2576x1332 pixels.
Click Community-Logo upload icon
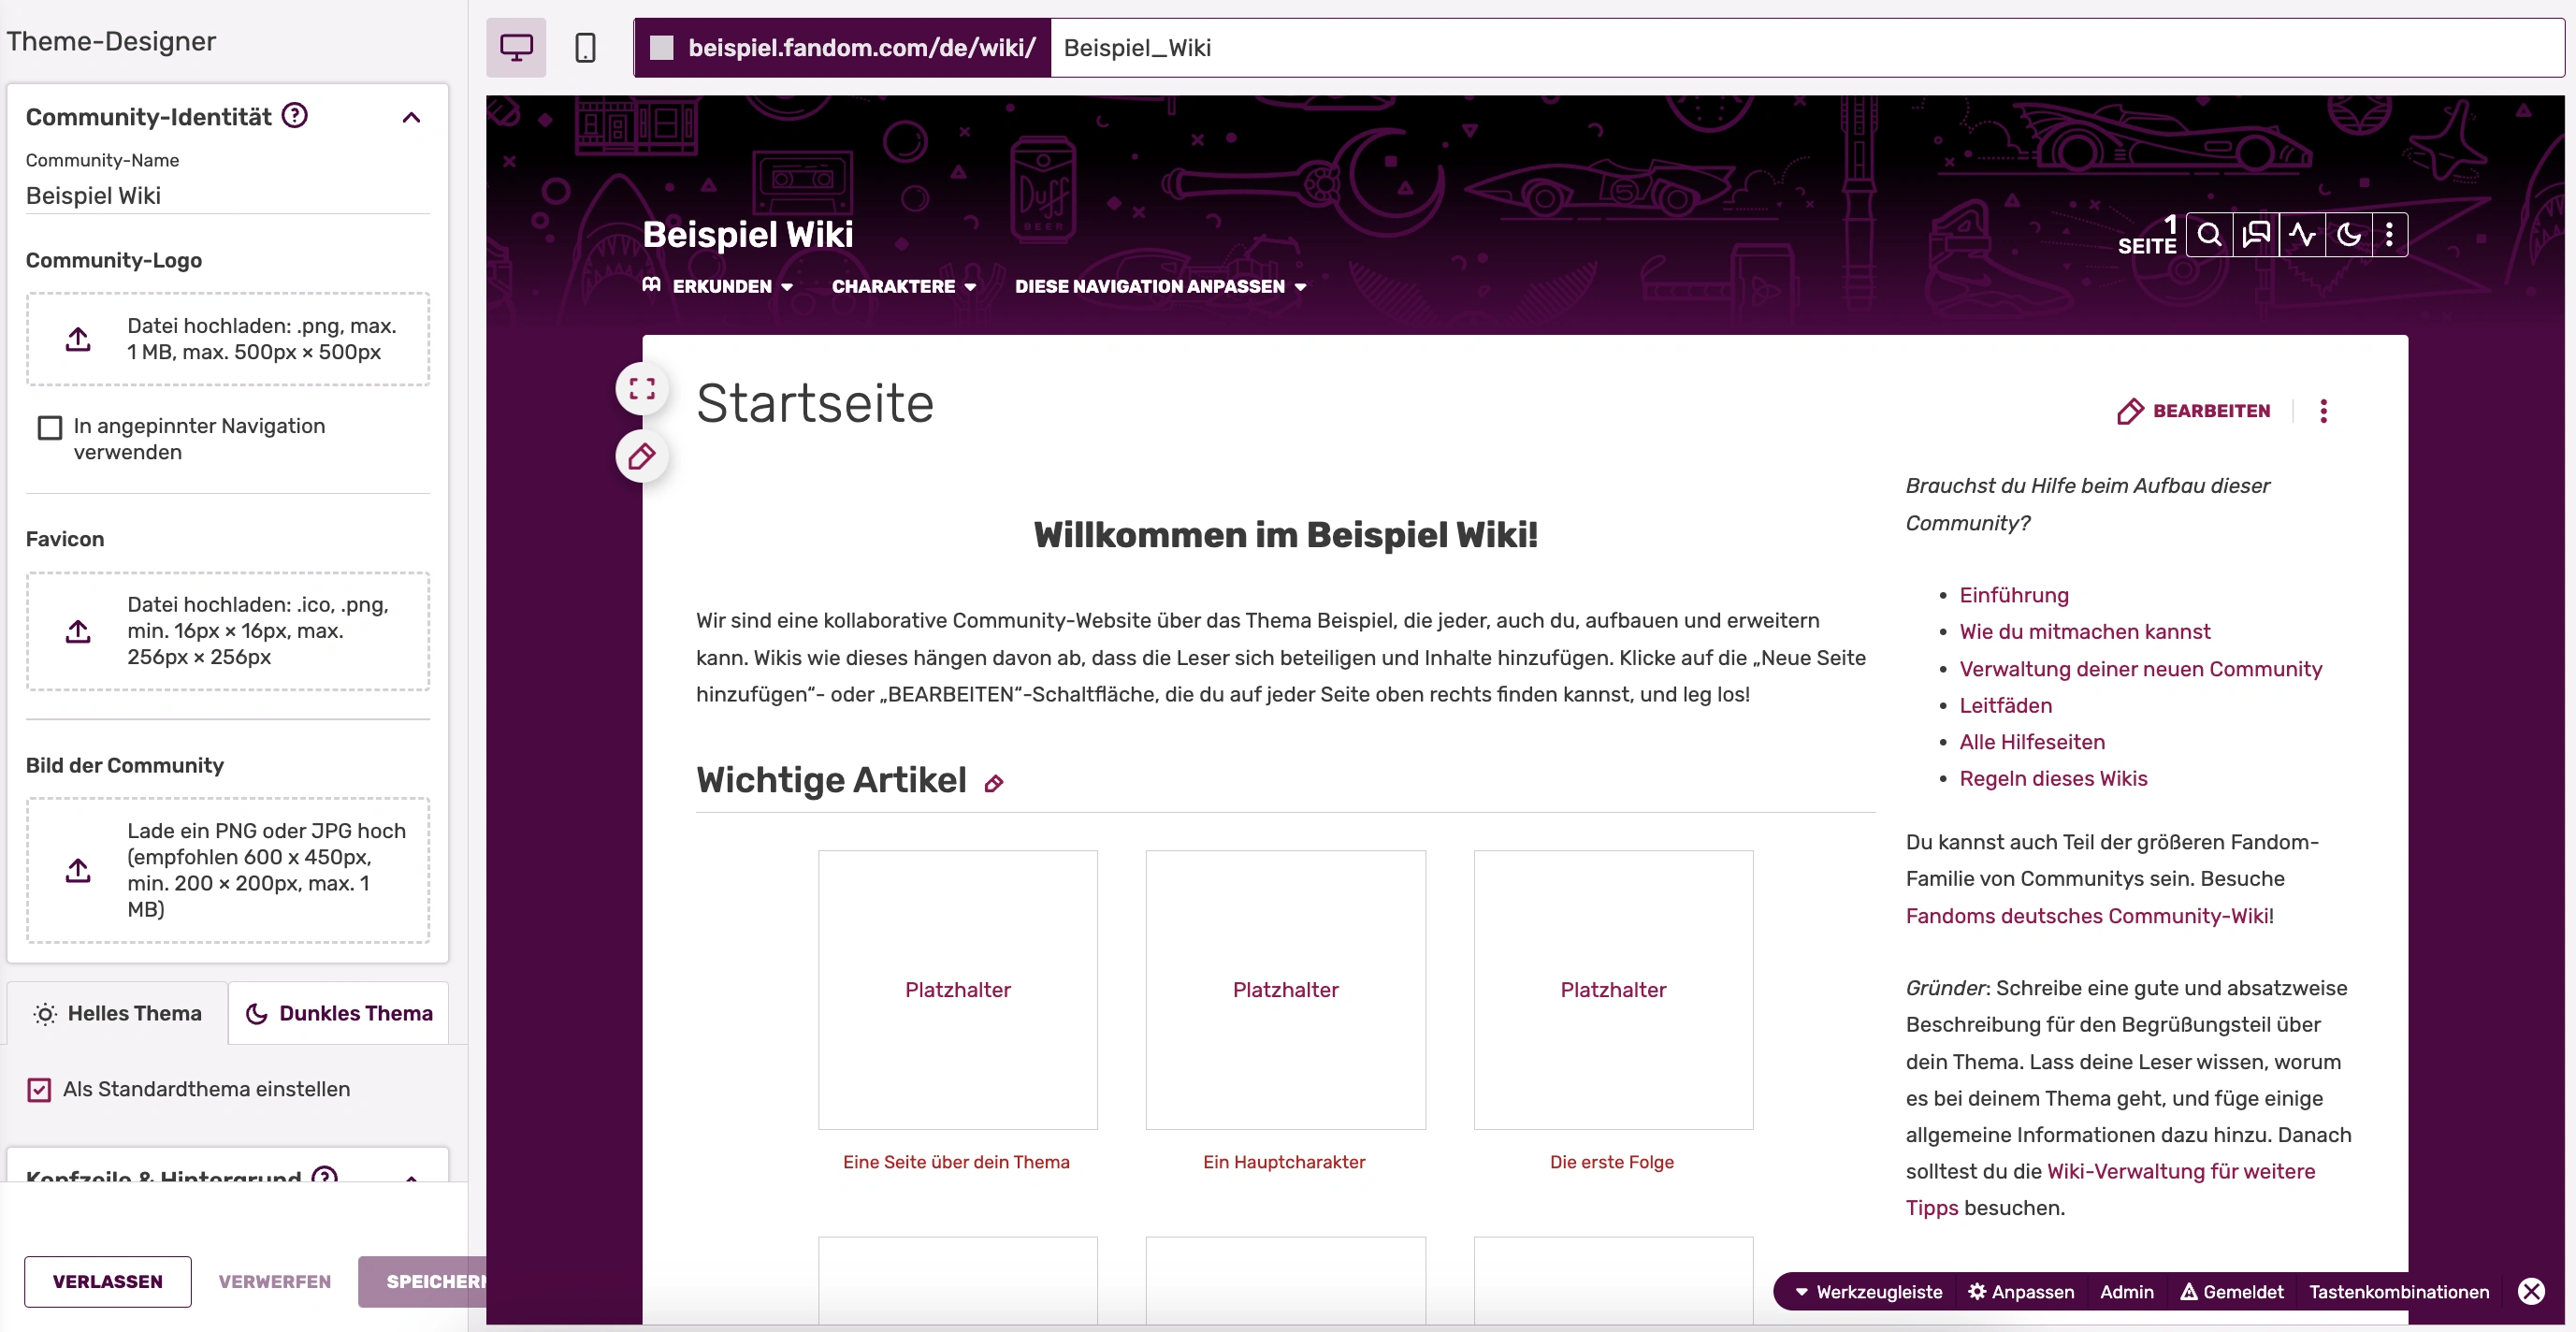click(x=78, y=339)
